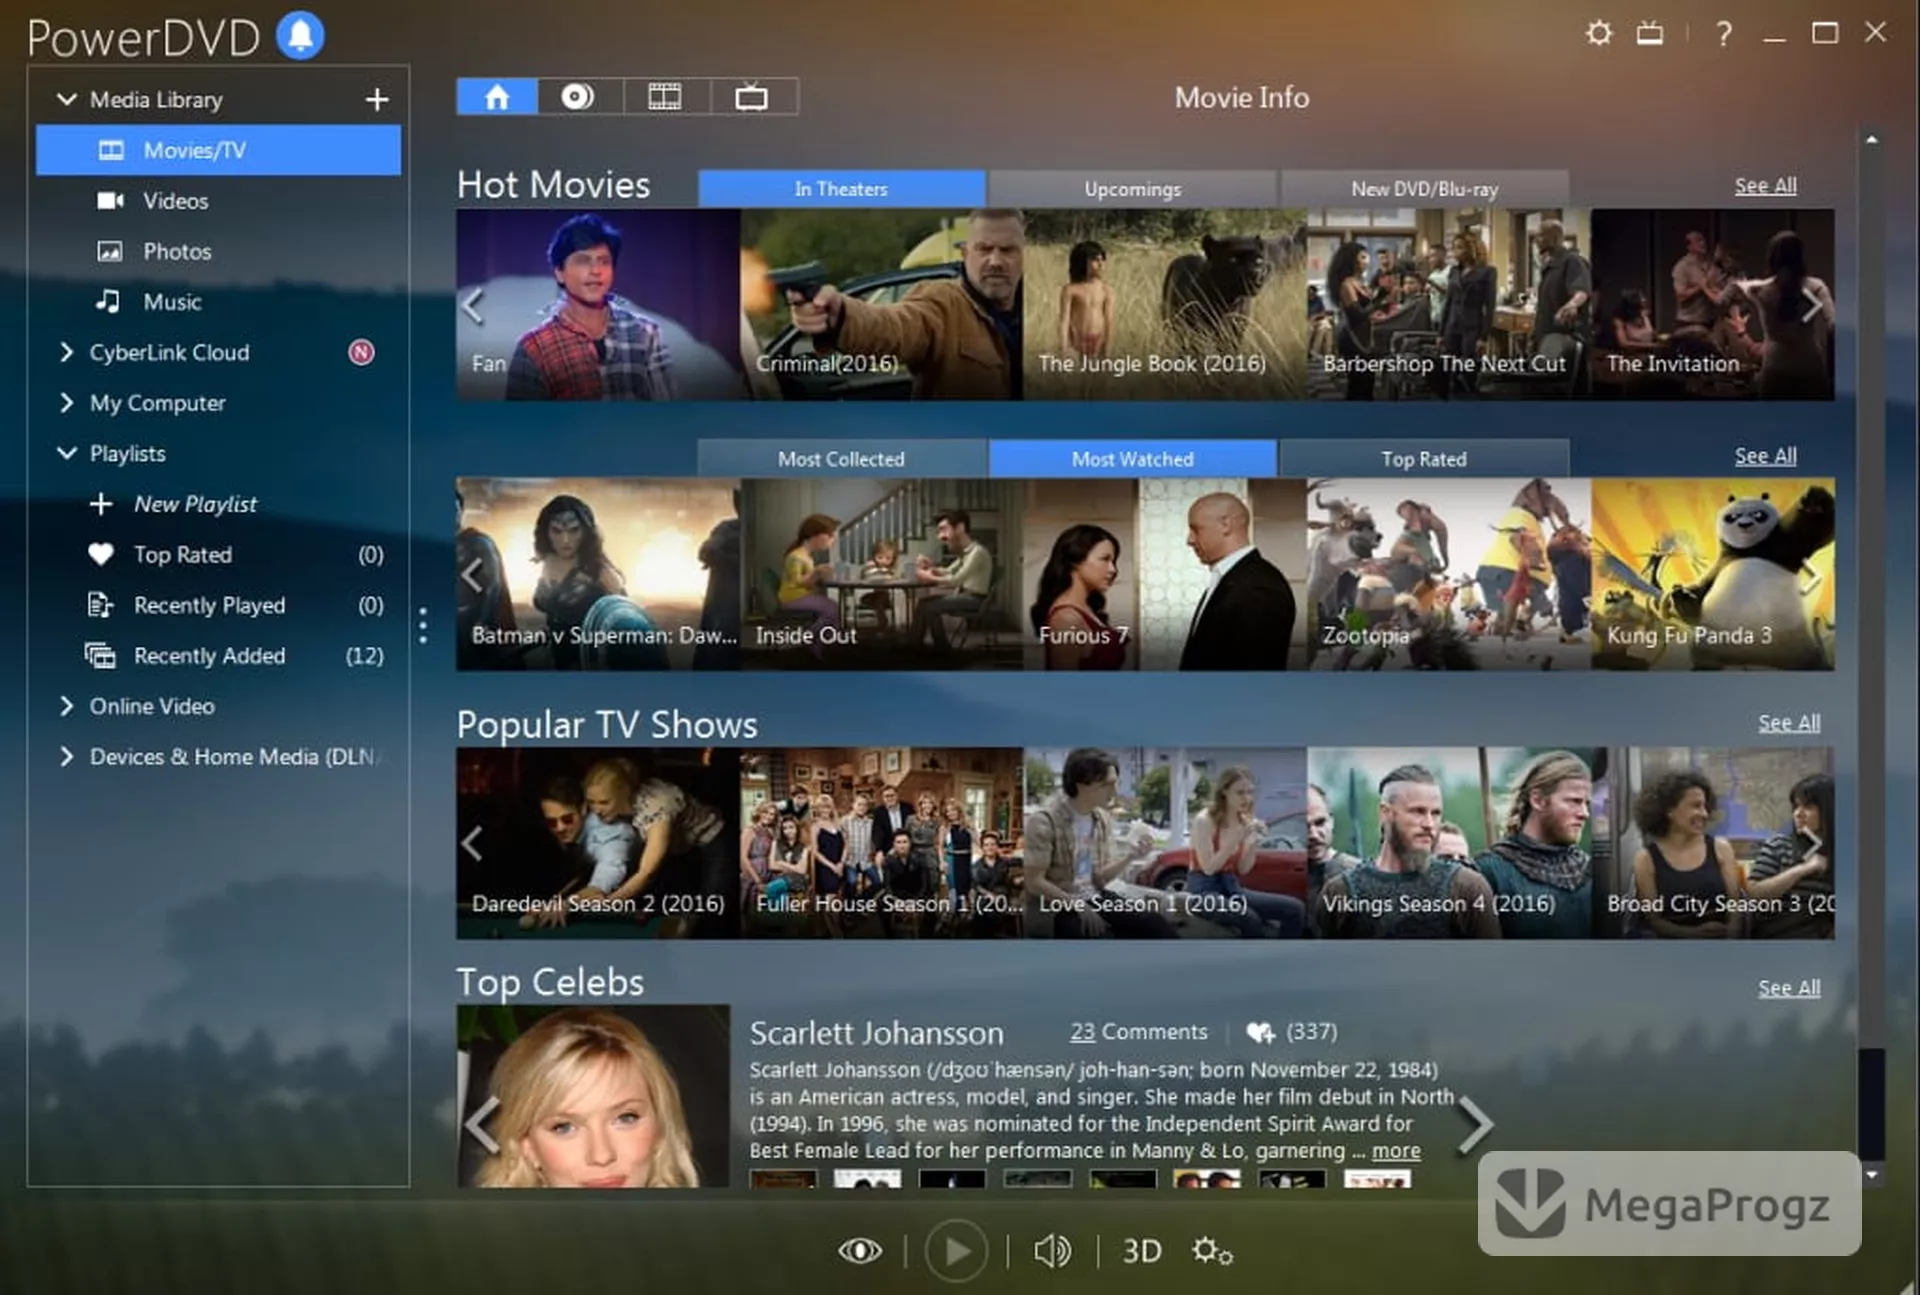Open Love Season 1 thumbnail
Screen dimensions: 1920x1295
(x=1165, y=843)
